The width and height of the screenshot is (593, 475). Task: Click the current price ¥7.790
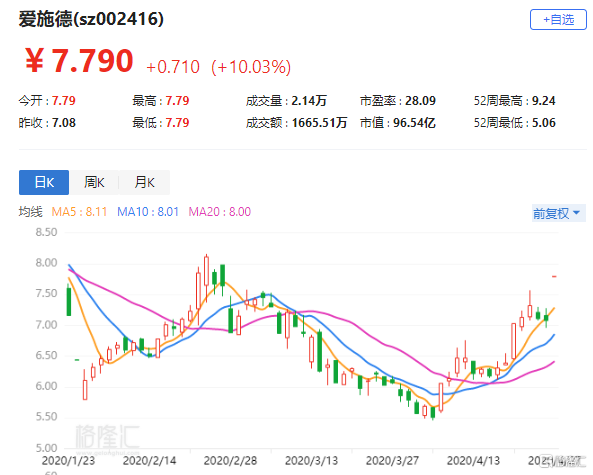pyautogui.click(x=79, y=61)
